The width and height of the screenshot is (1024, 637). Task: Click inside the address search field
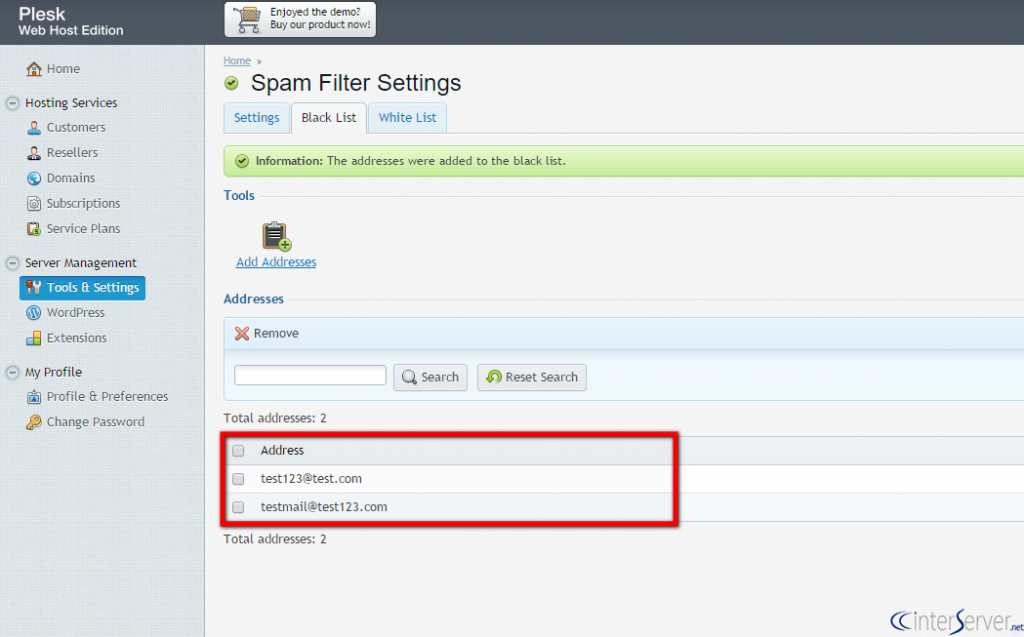tap(309, 375)
